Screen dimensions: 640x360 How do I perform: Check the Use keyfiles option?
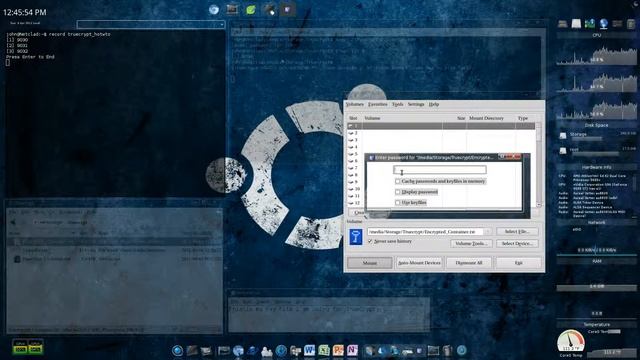pyautogui.click(x=398, y=202)
